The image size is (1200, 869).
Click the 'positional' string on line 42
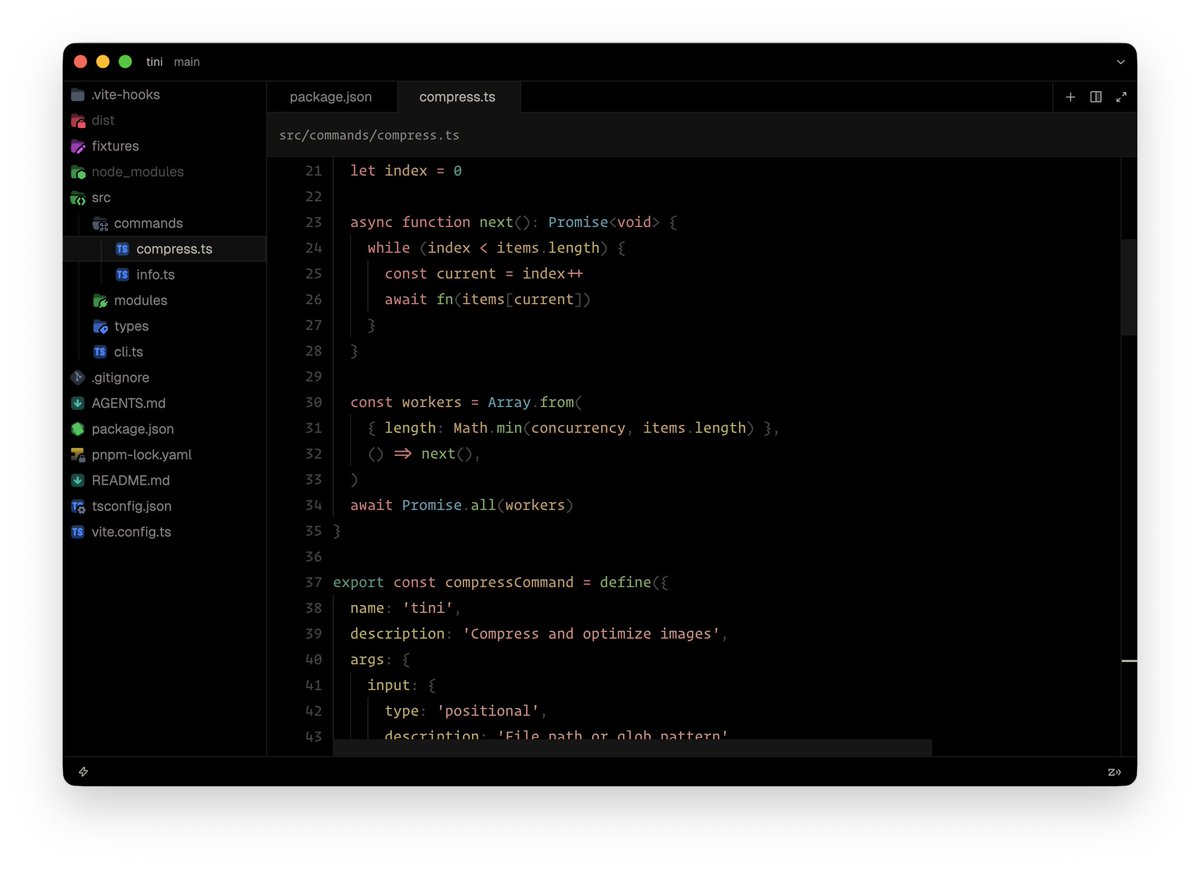(488, 711)
